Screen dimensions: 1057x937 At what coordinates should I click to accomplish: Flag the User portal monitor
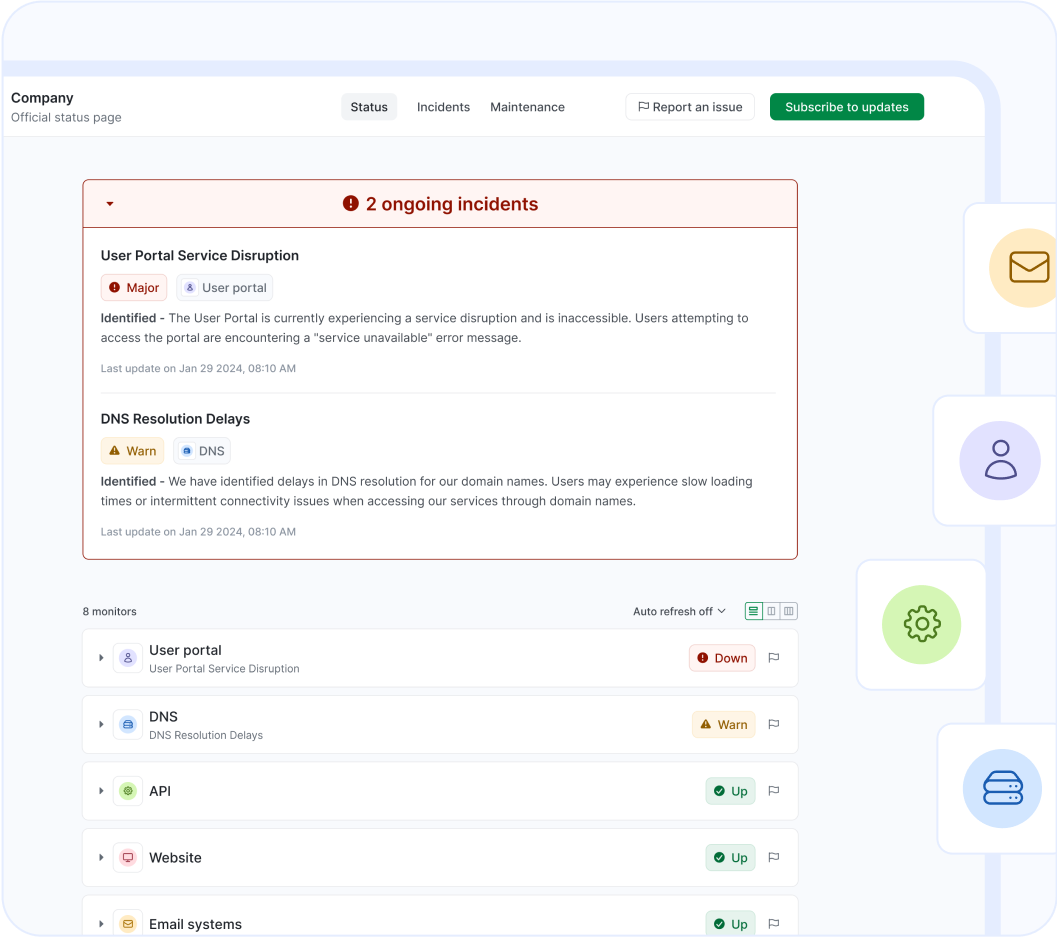click(773, 657)
